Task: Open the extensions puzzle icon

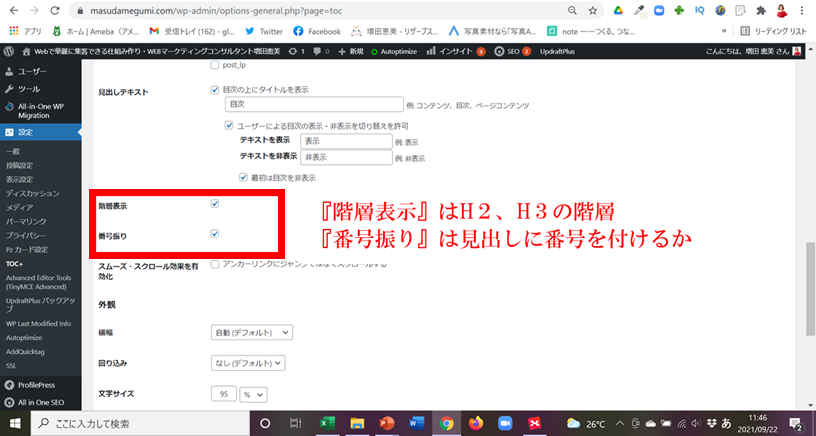Action: pos(761,10)
